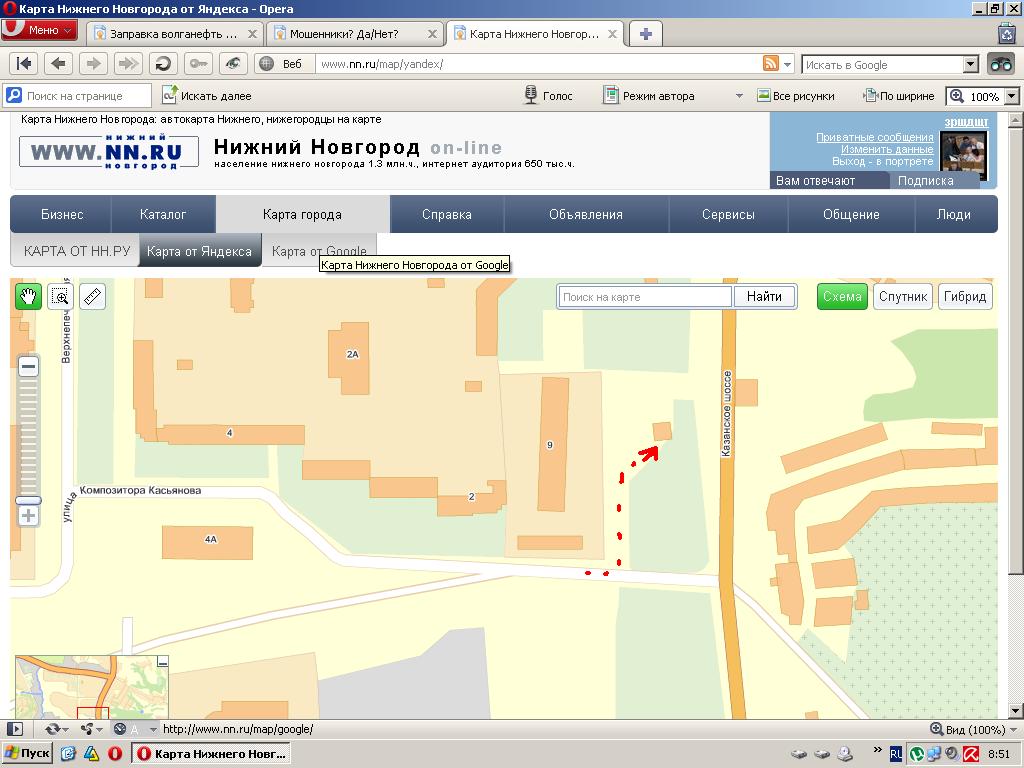Image resolution: width=1024 pixels, height=768 pixels.
Task: Click Искать далее button
Action: [207, 96]
